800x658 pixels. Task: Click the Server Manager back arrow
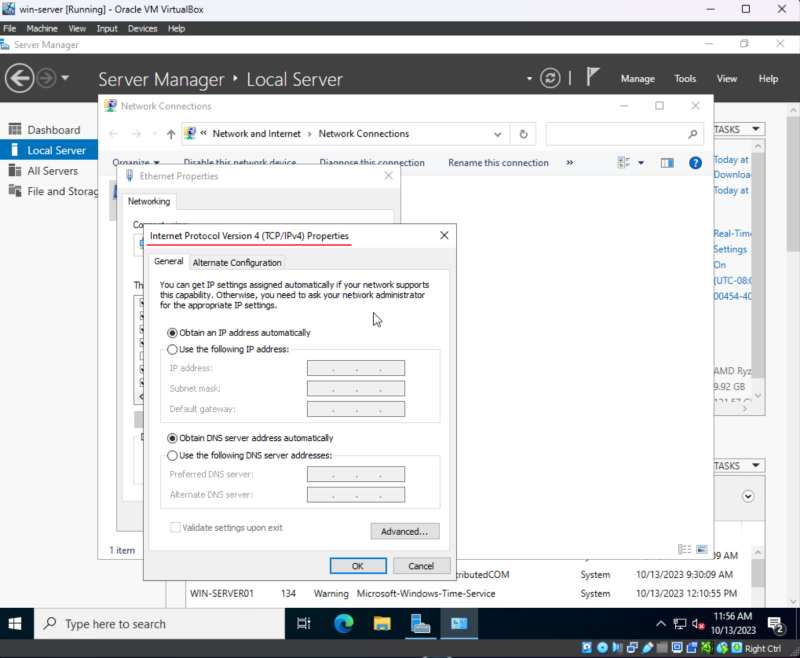19,78
